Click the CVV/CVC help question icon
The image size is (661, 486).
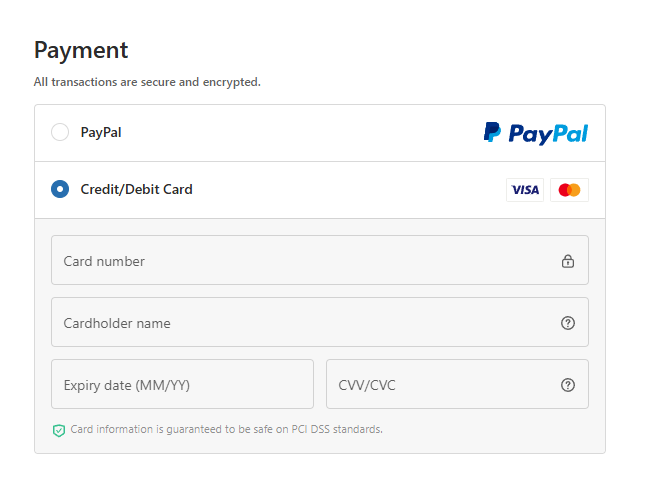[568, 385]
